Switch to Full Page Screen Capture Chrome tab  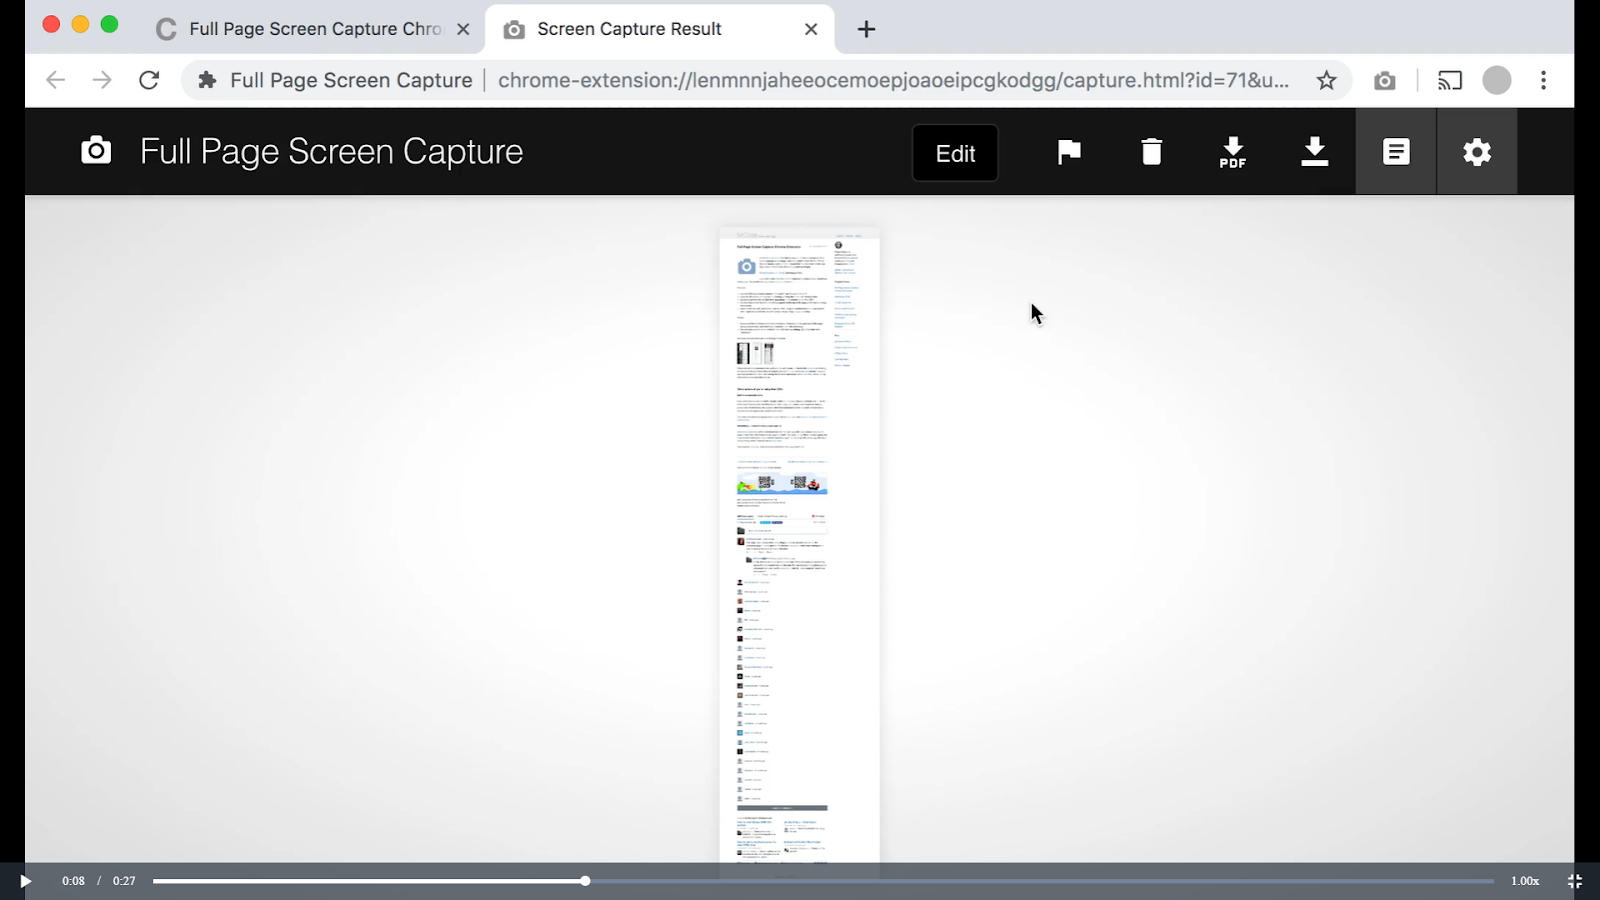(x=312, y=29)
